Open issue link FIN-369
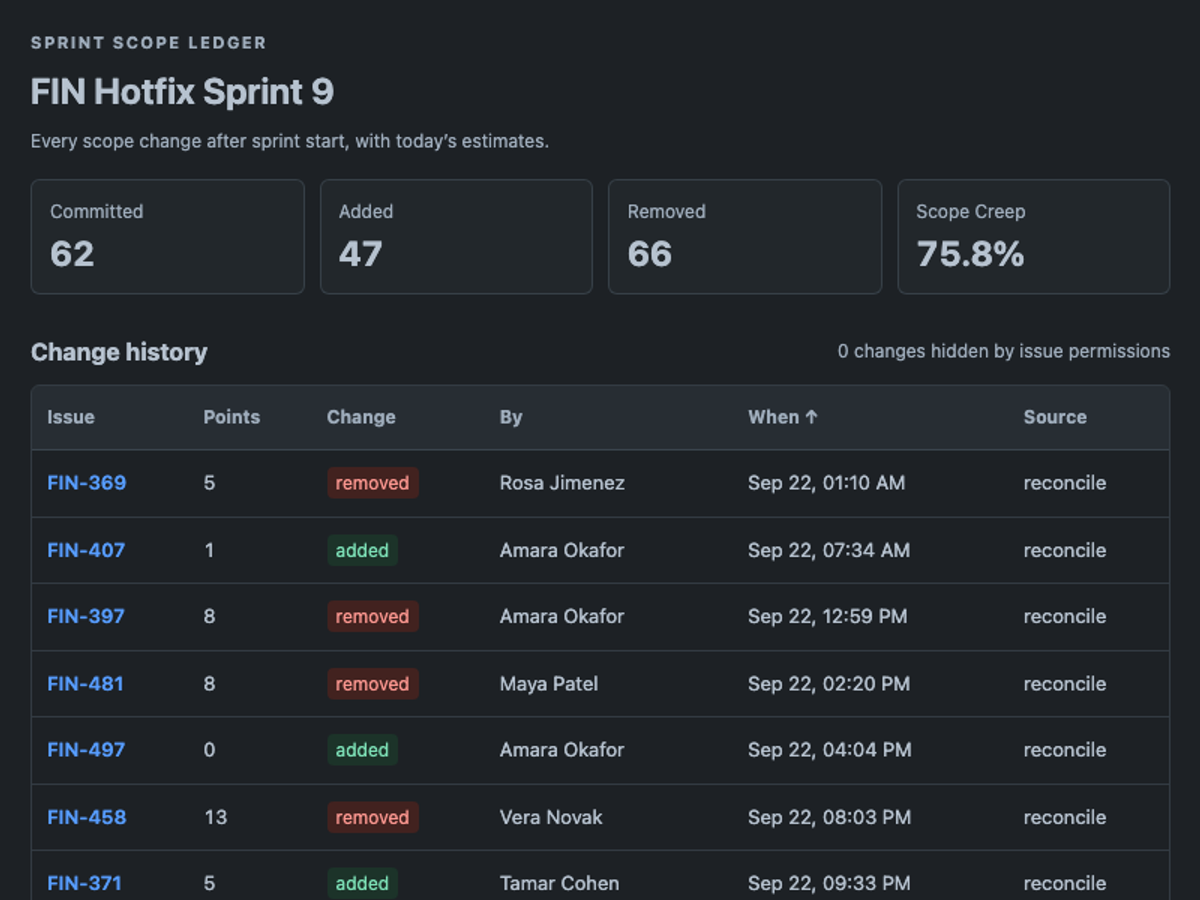Screen dimensions: 1200x900 click(x=86, y=483)
